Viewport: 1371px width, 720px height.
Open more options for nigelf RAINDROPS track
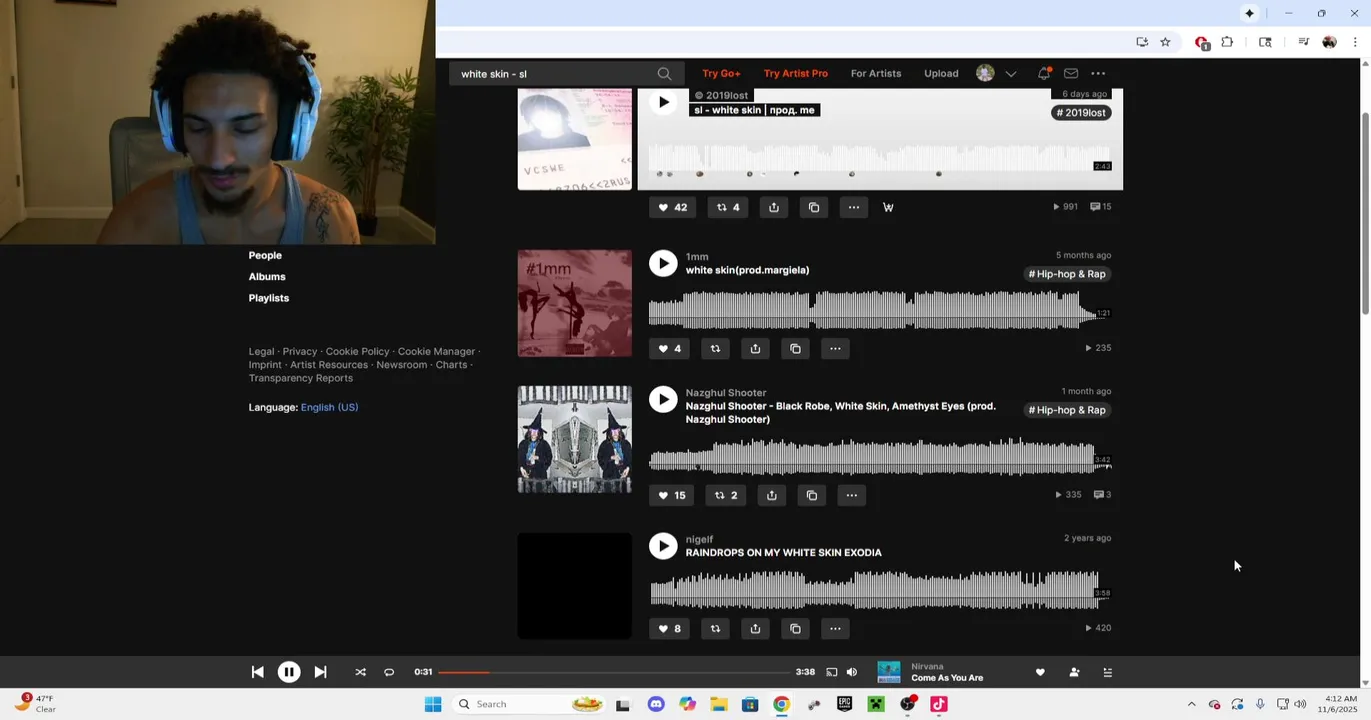coord(835,629)
